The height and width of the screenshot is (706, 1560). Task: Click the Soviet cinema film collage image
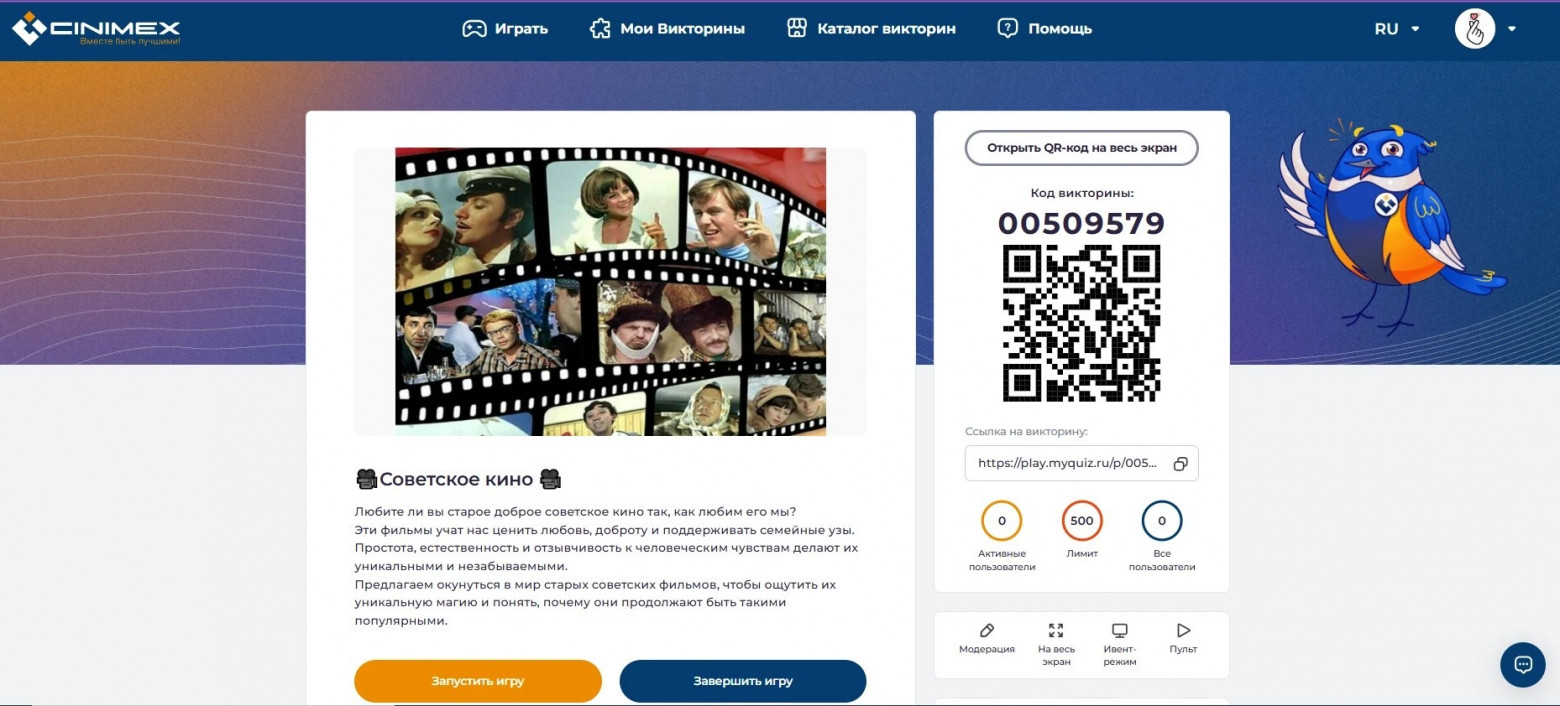coord(611,292)
